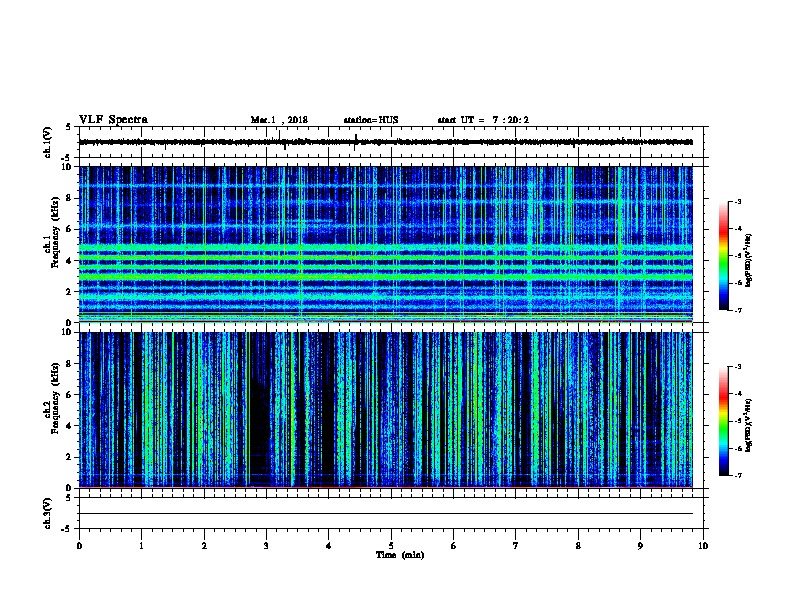Click the time axis tick label "3"

tap(266, 546)
